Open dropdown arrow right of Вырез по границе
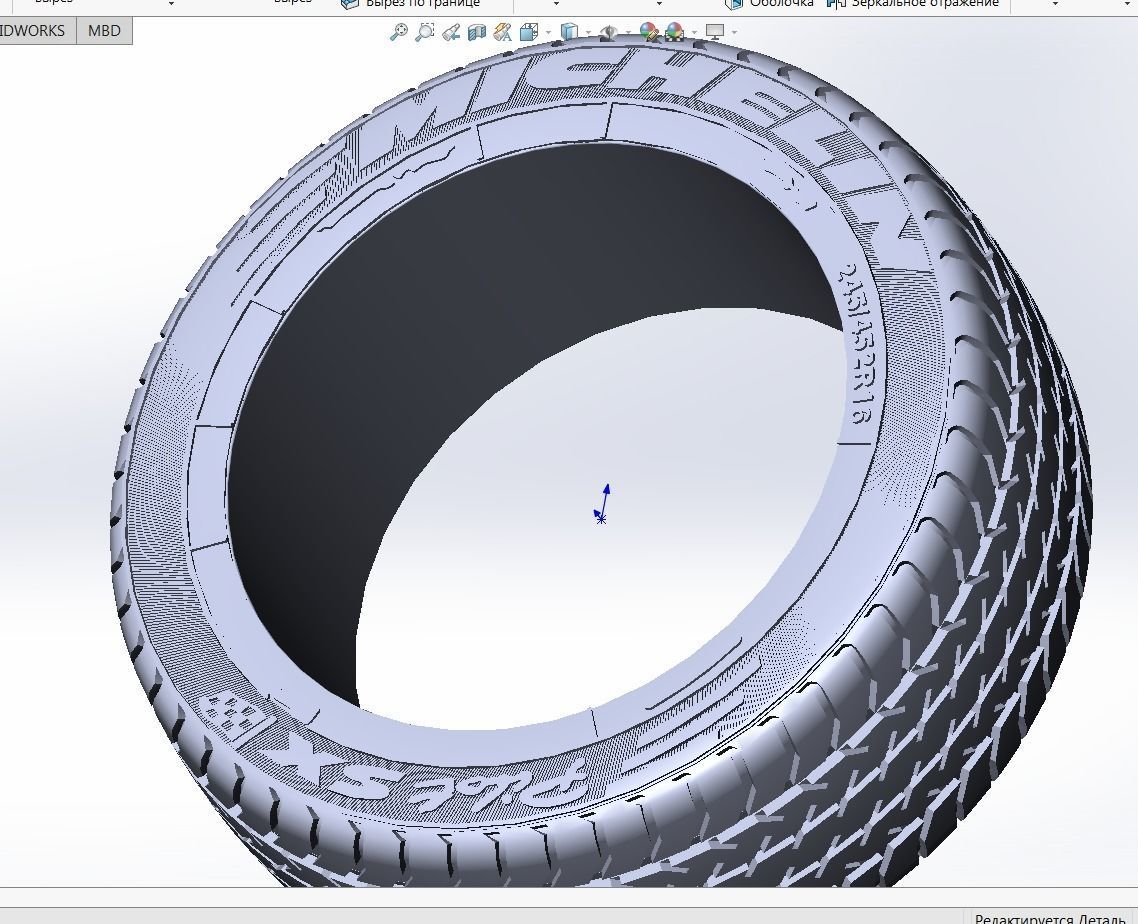The image size is (1138, 924). click(x=556, y=4)
